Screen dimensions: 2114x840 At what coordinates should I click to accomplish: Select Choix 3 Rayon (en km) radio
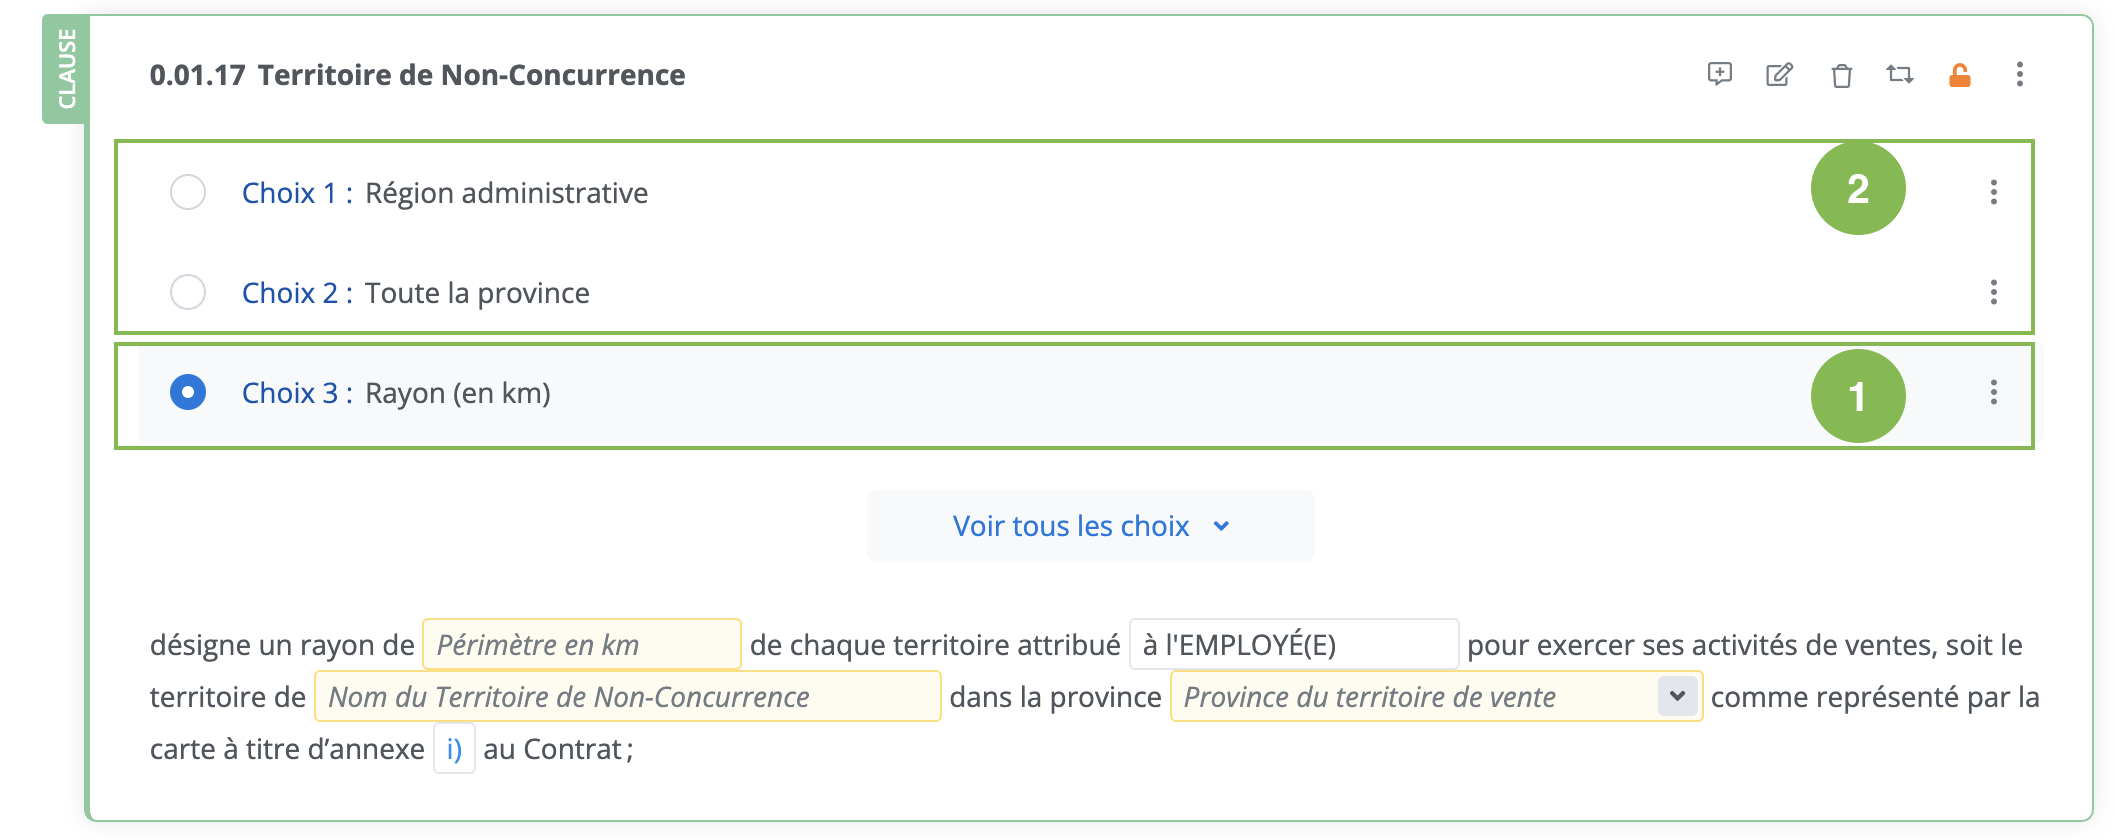[188, 392]
